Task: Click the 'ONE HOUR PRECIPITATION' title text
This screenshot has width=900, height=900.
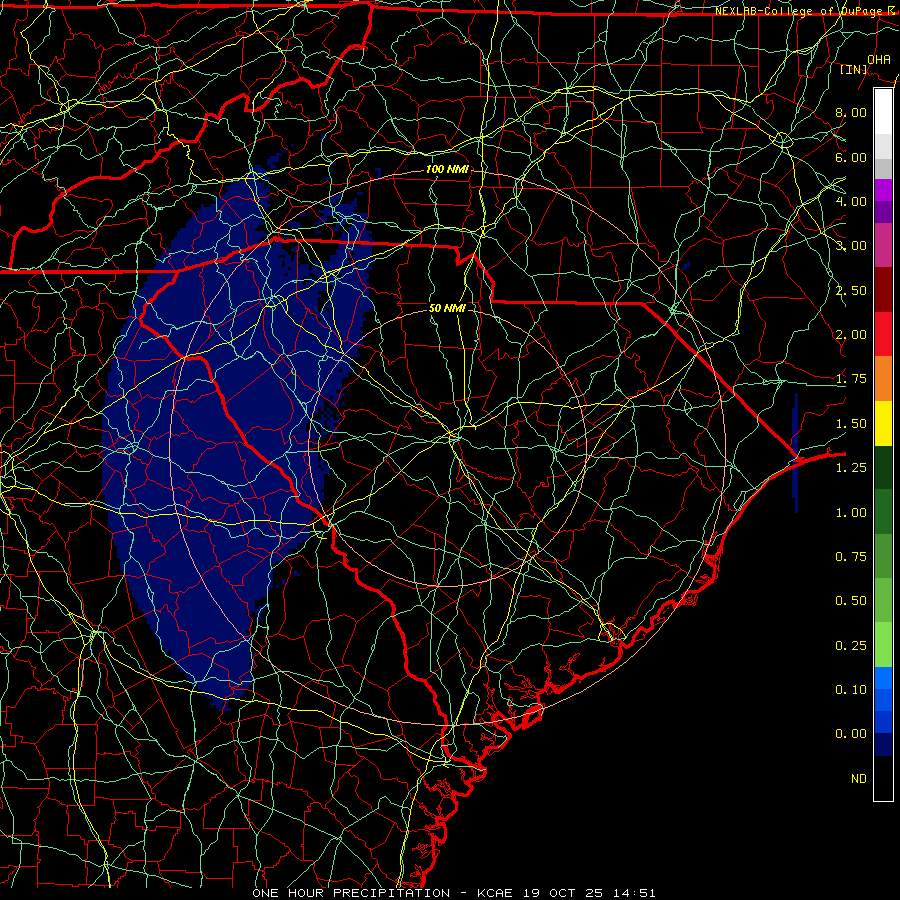Action: pos(351,893)
